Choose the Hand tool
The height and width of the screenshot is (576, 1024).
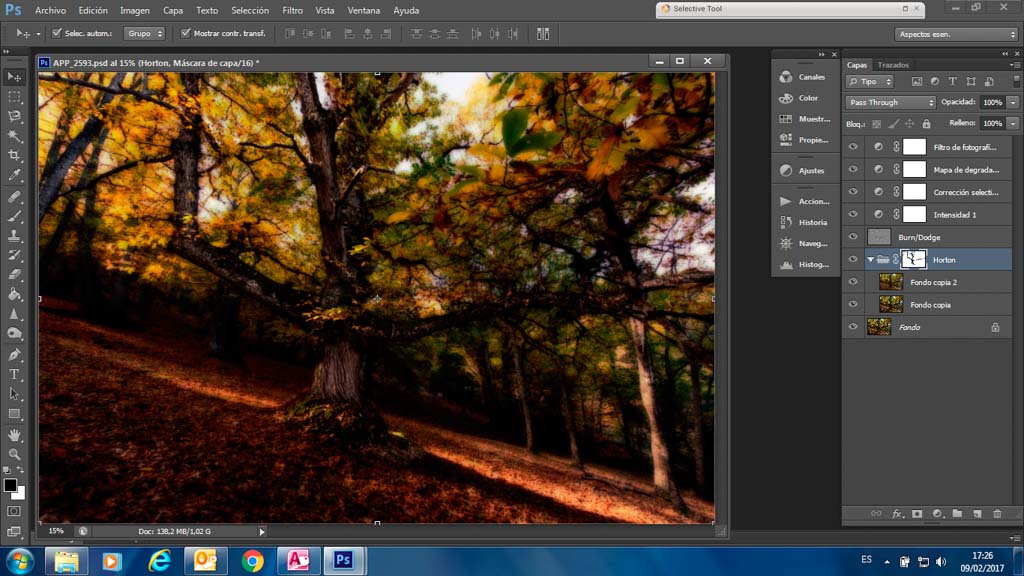coord(14,435)
